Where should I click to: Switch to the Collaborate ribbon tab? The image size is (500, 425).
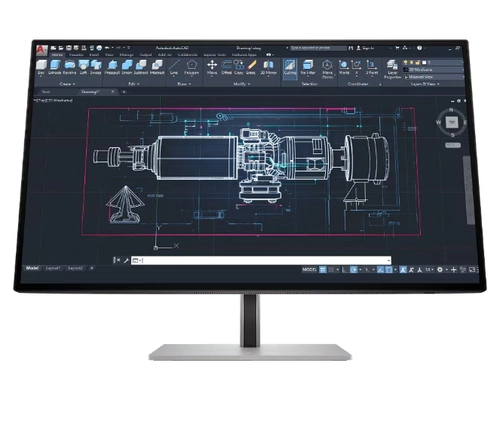(x=188, y=55)
